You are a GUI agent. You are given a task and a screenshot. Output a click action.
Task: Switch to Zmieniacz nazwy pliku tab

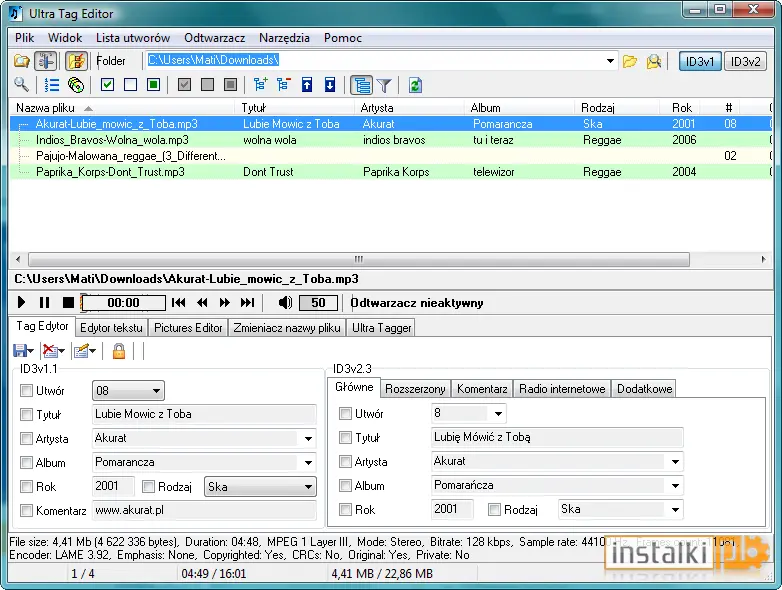pos(287,328)
